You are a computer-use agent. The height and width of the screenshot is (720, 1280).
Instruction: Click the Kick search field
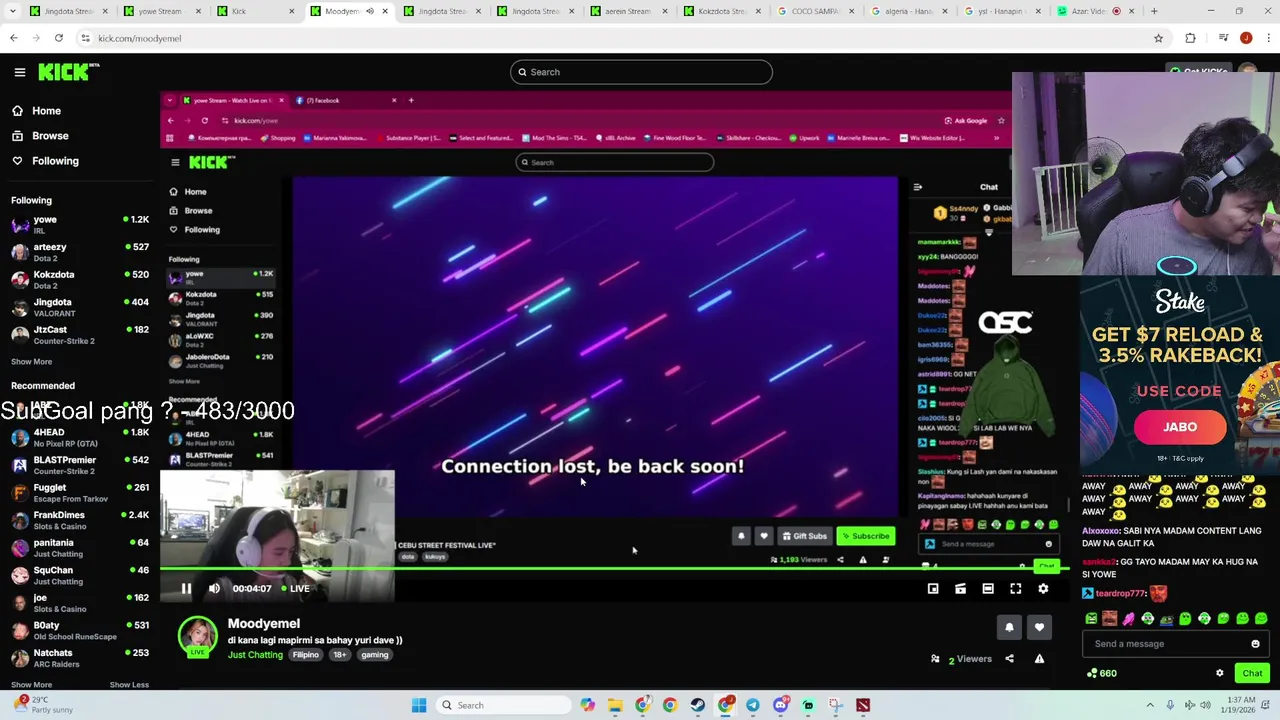coord(641,72)
